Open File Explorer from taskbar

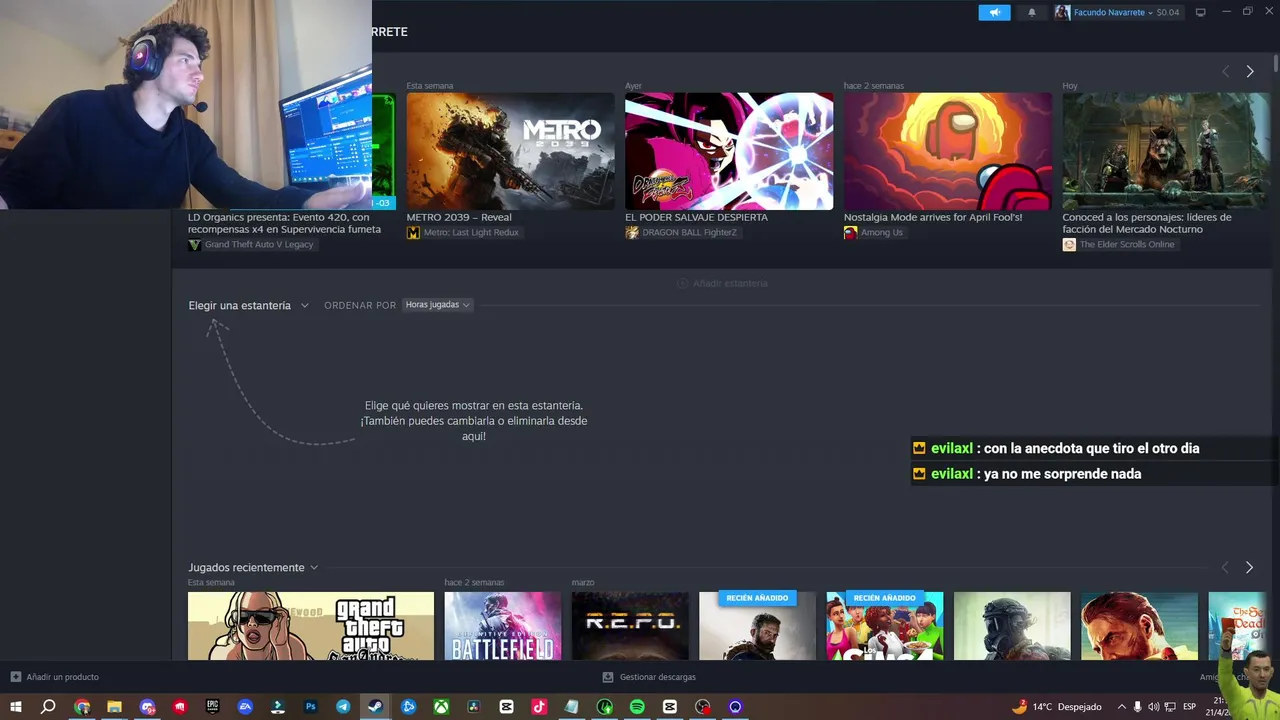[x=114, y=706]
